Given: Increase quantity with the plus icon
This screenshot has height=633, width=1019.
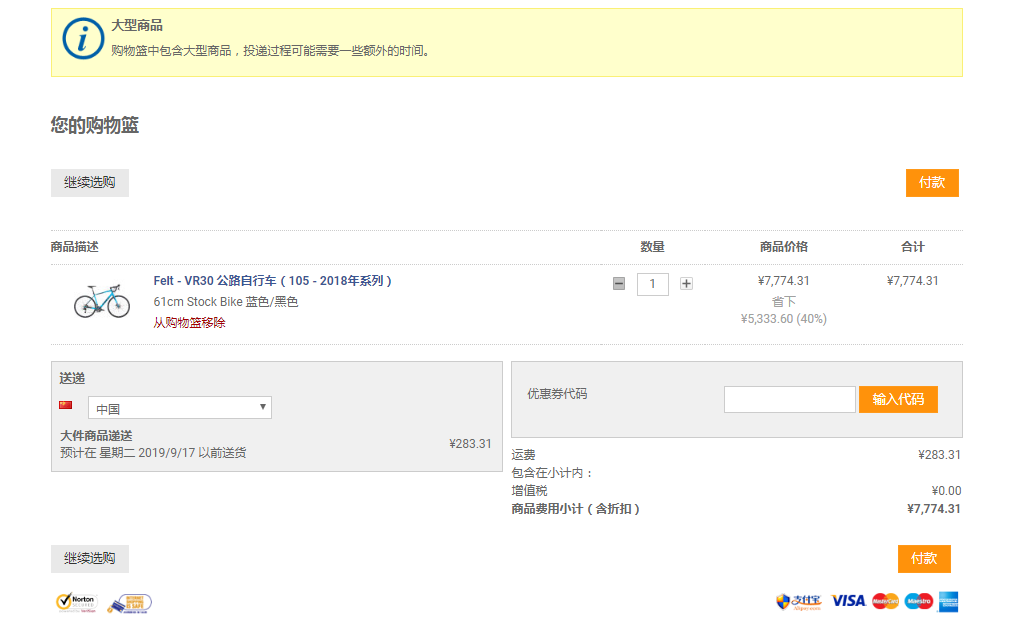Looking at the screenshot, I should point(686,284).
